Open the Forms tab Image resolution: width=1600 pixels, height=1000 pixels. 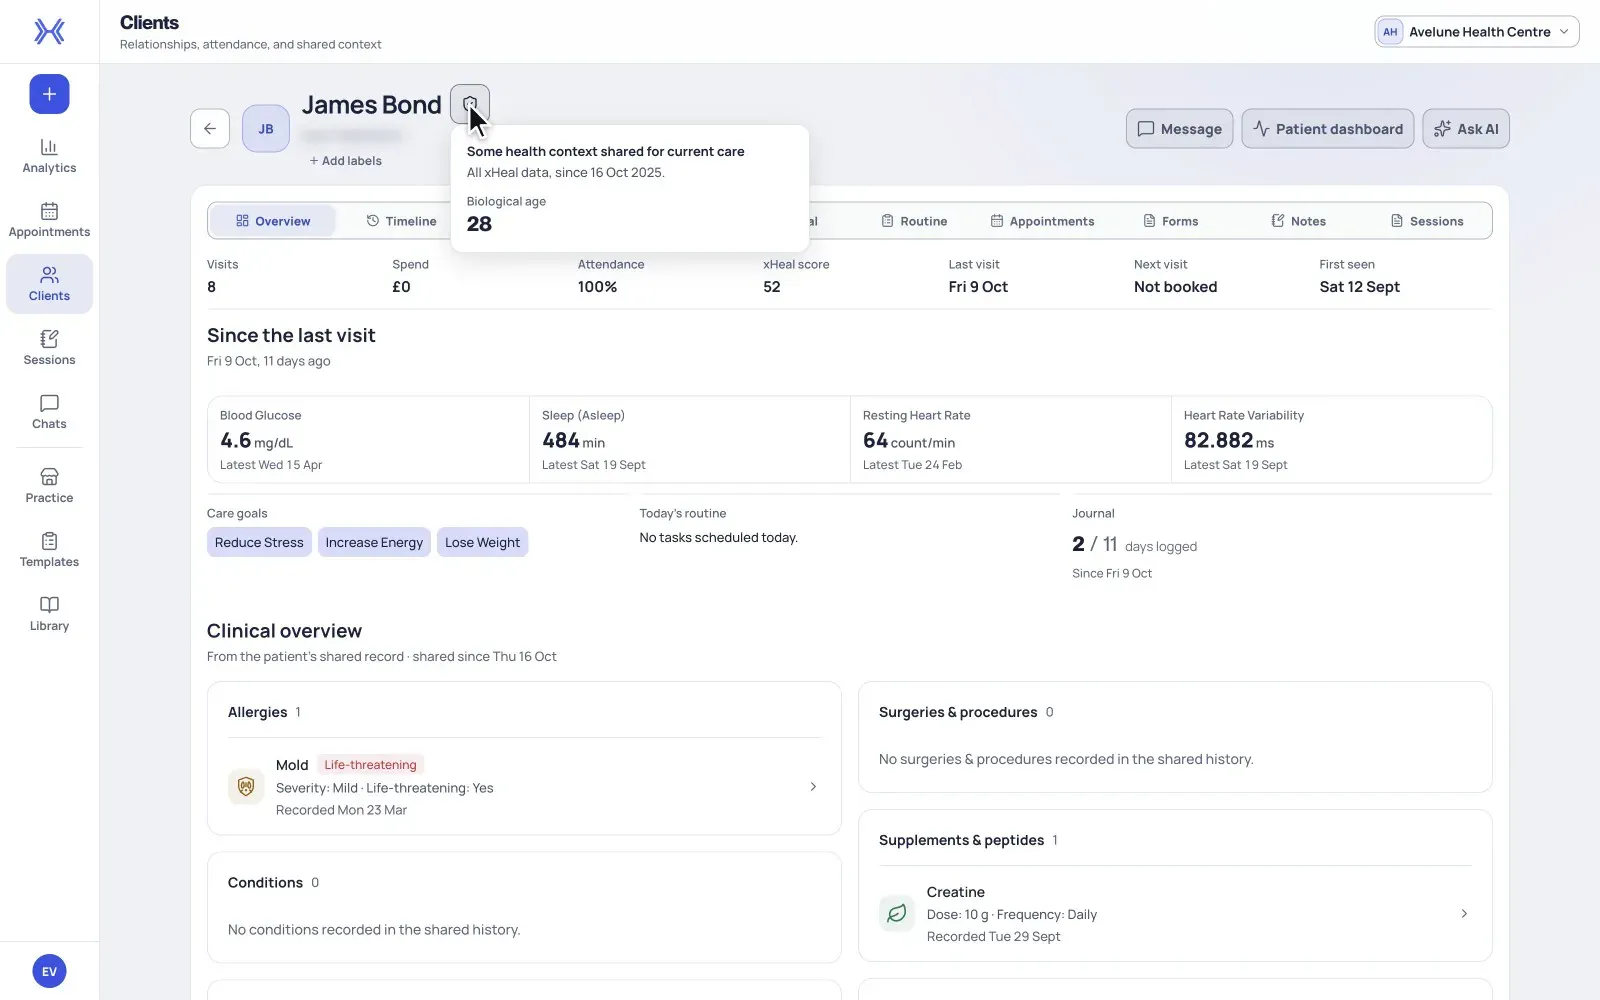pyautogui.click(x=1171, y=221)
